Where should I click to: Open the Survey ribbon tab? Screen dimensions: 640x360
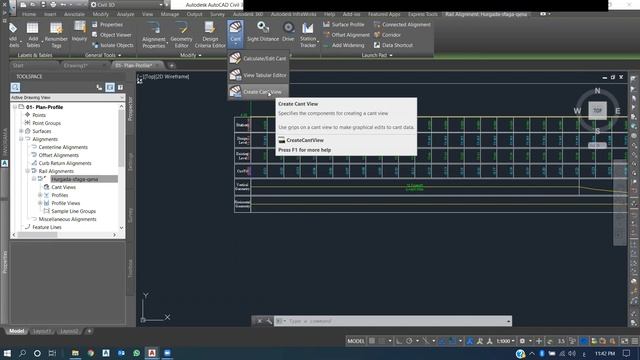(218, 14)
